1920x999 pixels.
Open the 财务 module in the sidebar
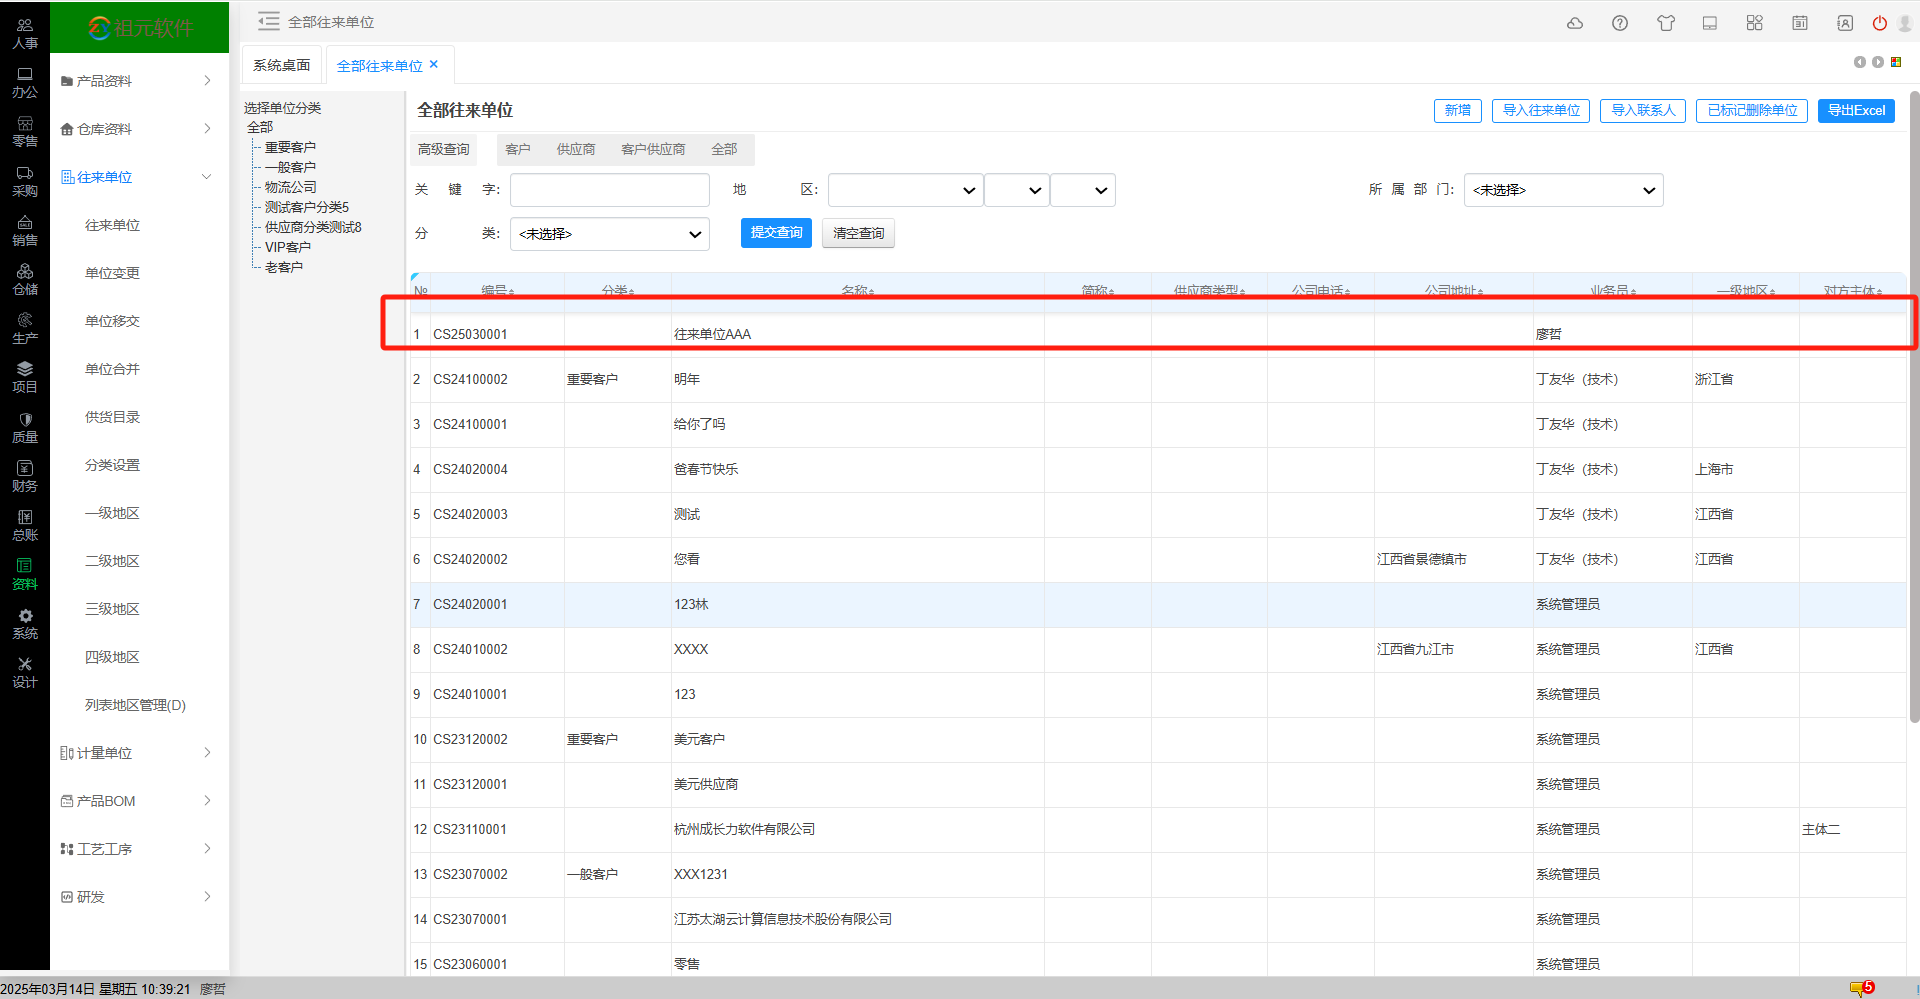[x=25, y=476]
